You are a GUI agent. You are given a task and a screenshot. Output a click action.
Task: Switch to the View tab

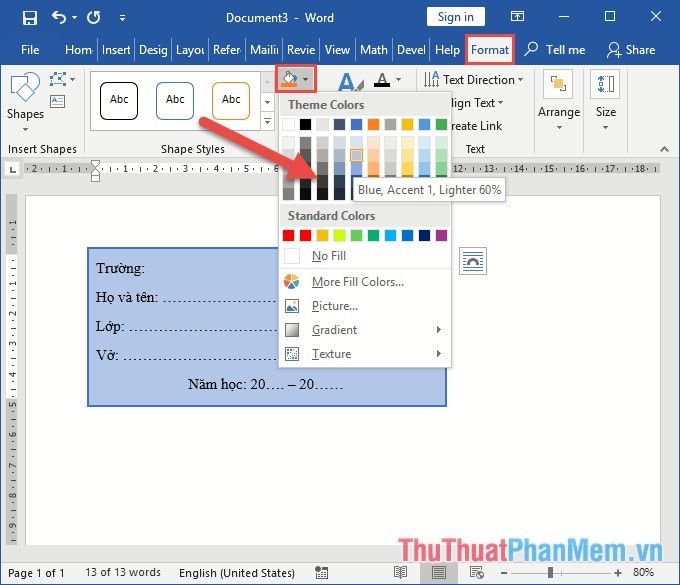(337, 50)
